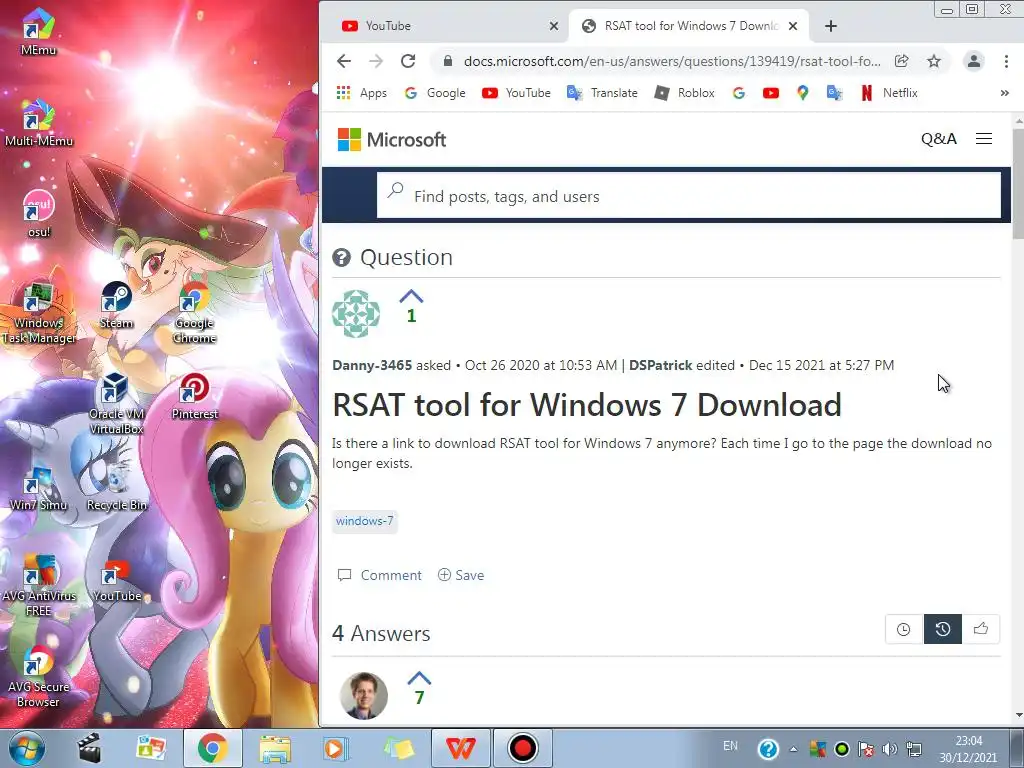Image resolution: width=1024 pixels, height=768 pixels.
Task: Save the question with the Save button
Action: [461, 575]
